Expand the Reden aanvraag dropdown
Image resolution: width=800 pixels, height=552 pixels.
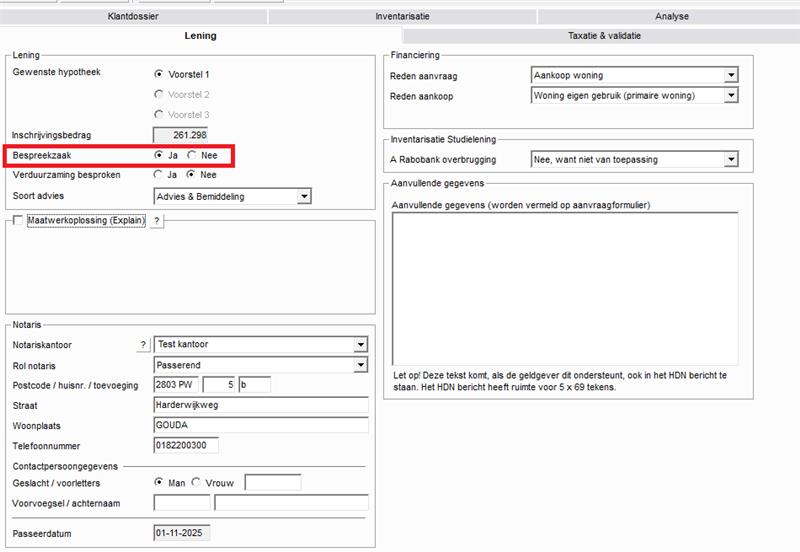point(730,75)
